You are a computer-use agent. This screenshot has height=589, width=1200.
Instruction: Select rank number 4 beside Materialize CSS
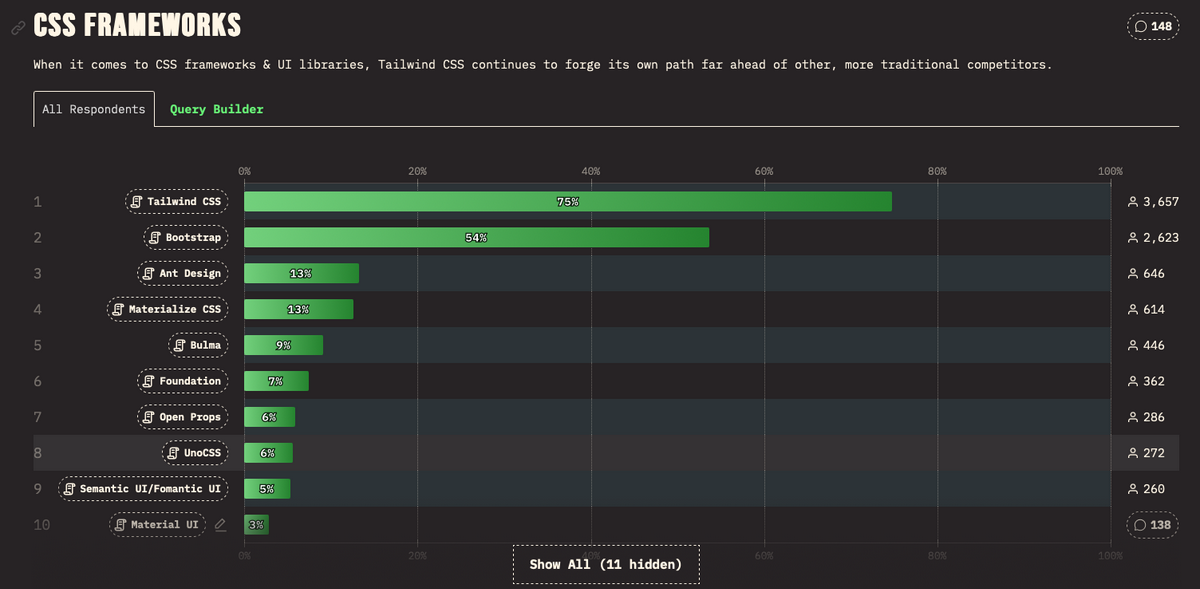[38, 310]
